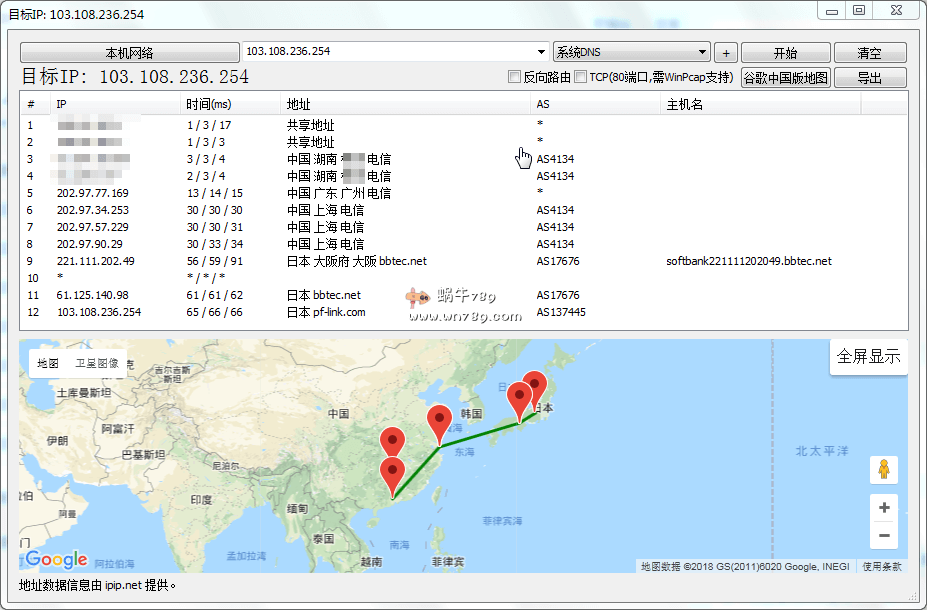
Task: Sort by the 时间(ms) column header
Action: [x=230, y=104]
